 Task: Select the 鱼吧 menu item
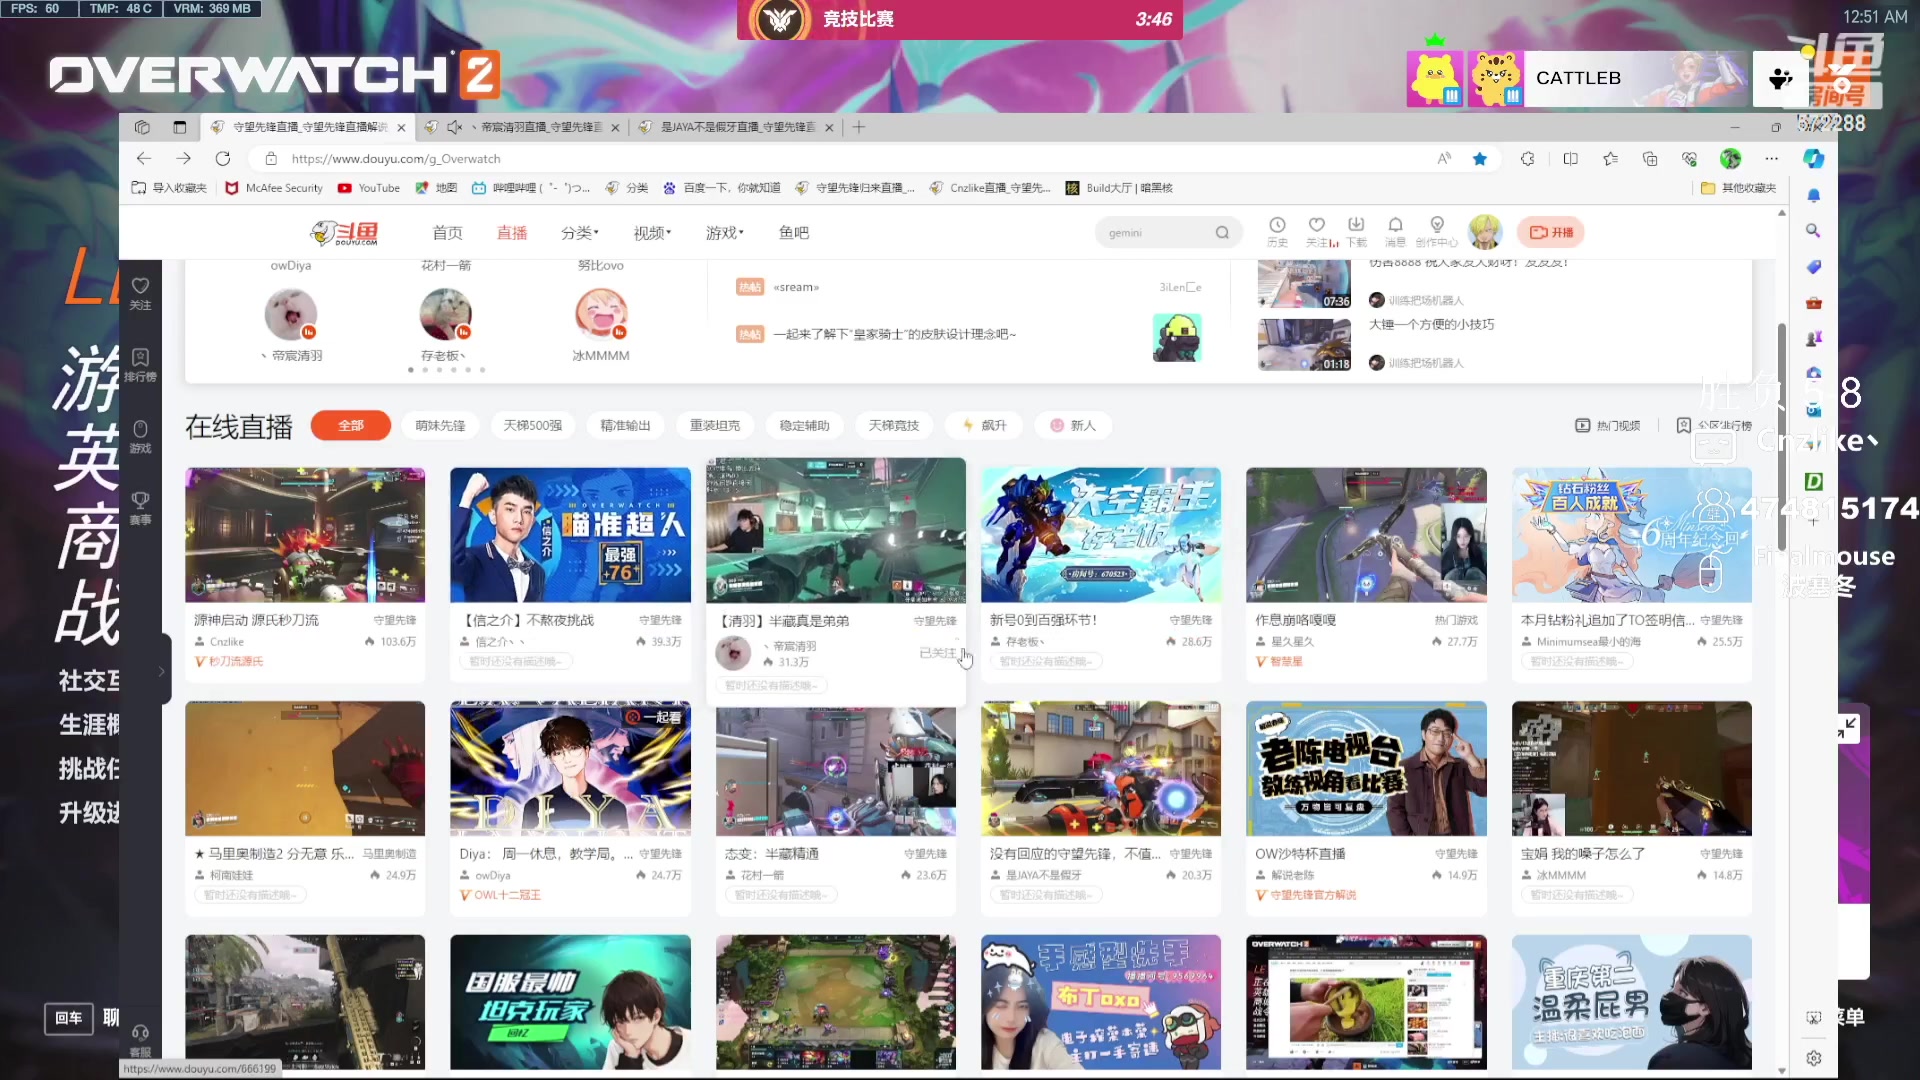point(794,232)
